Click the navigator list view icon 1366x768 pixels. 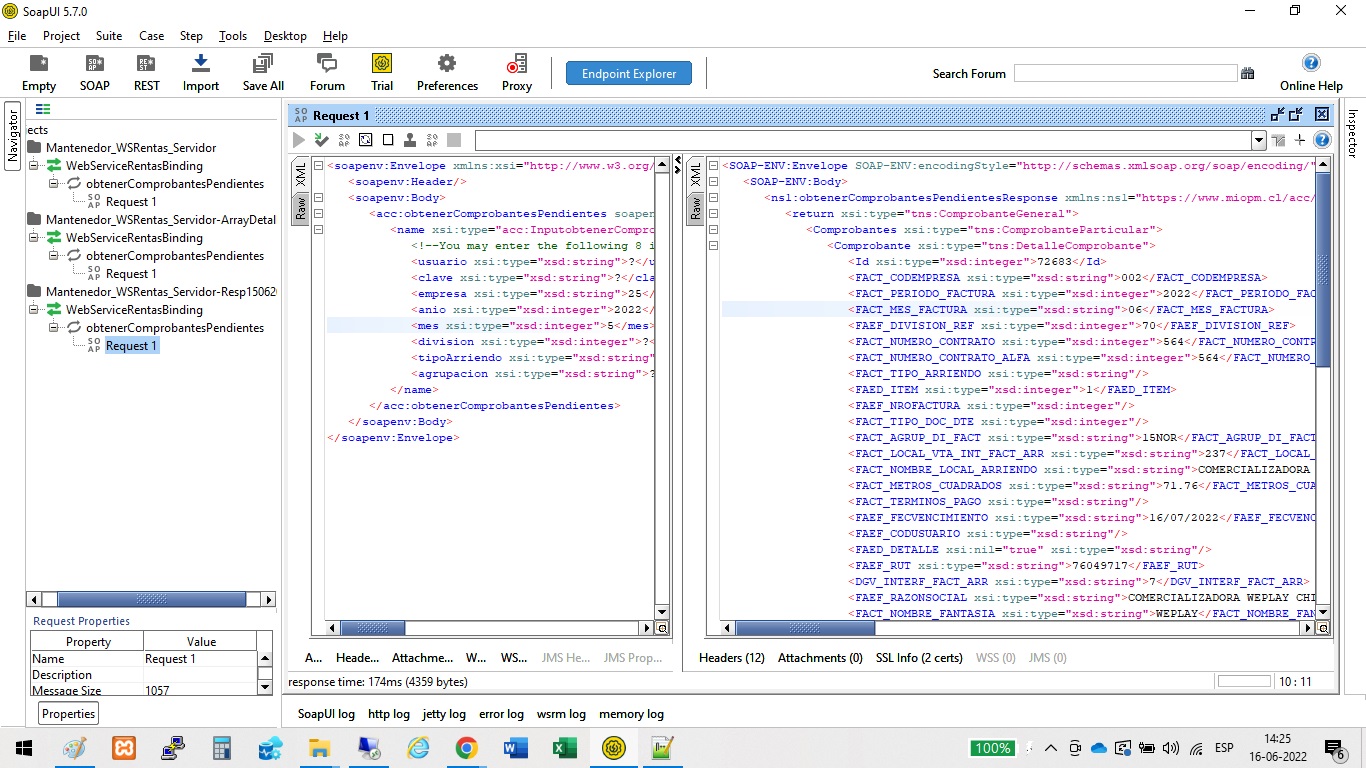(x=43, y=110)
